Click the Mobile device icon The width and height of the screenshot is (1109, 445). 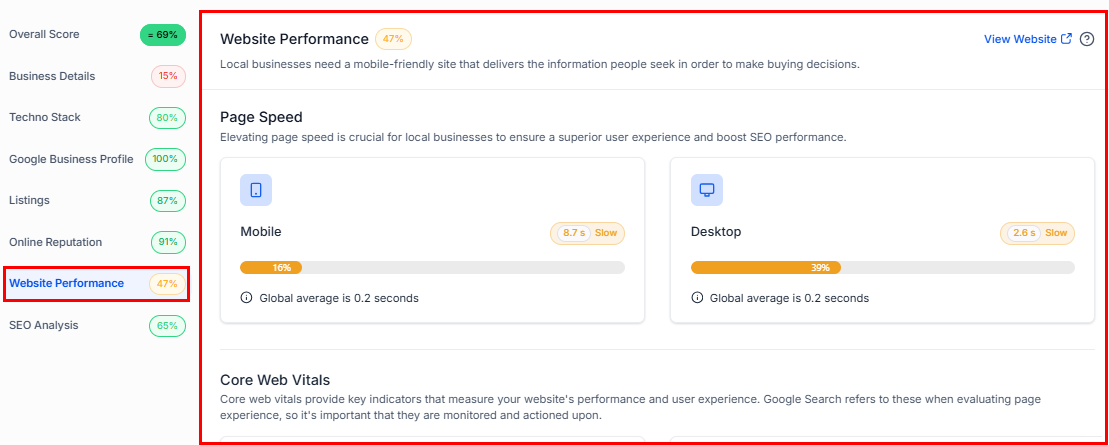[x=256, y=190]
